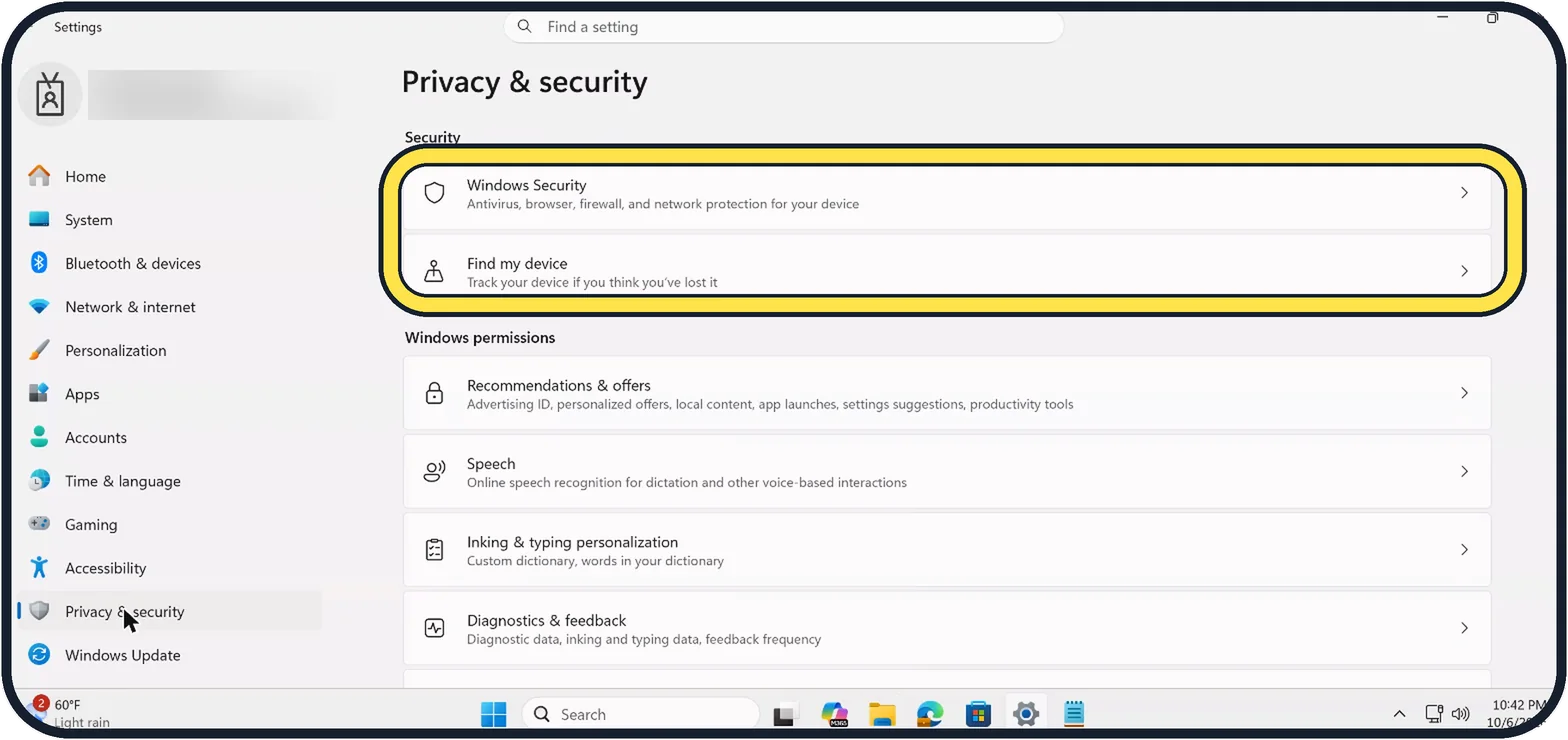Click the Bluetooth & devices icon

39,263
